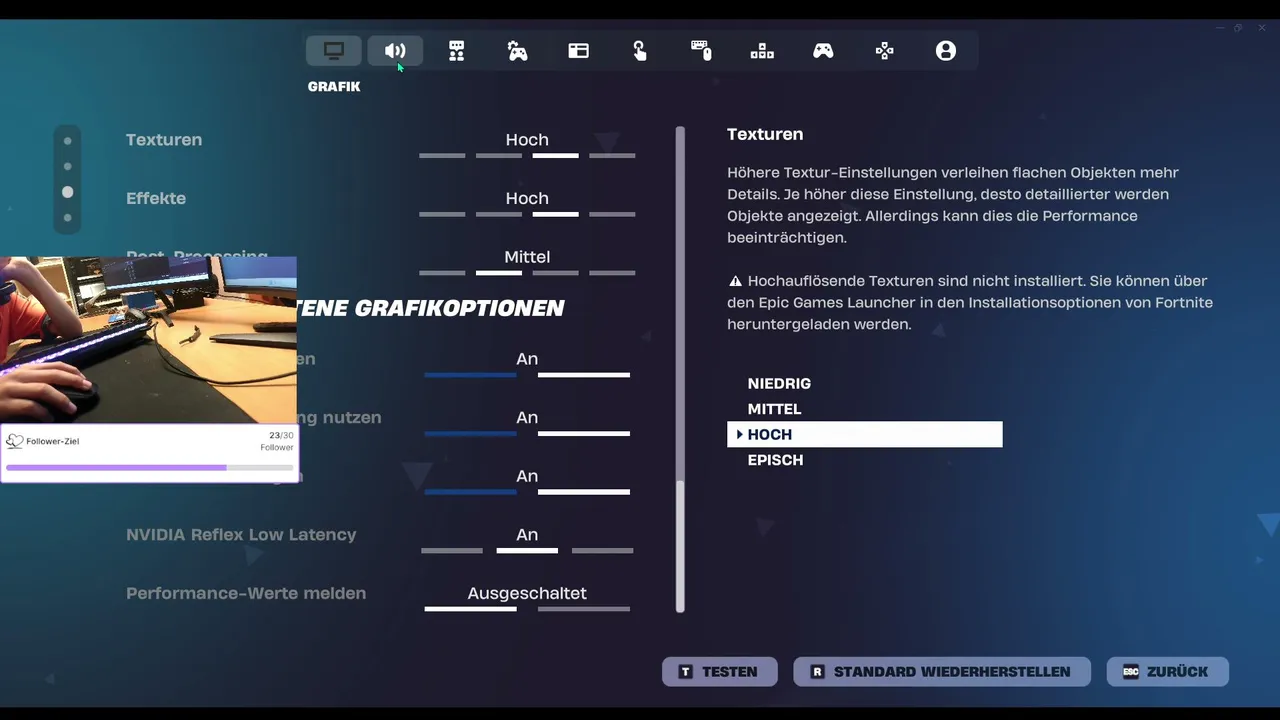Click the first segment of the Texturen slider
The width and height of the screenshot is (1280, 720).
click(x=442, y=156)
